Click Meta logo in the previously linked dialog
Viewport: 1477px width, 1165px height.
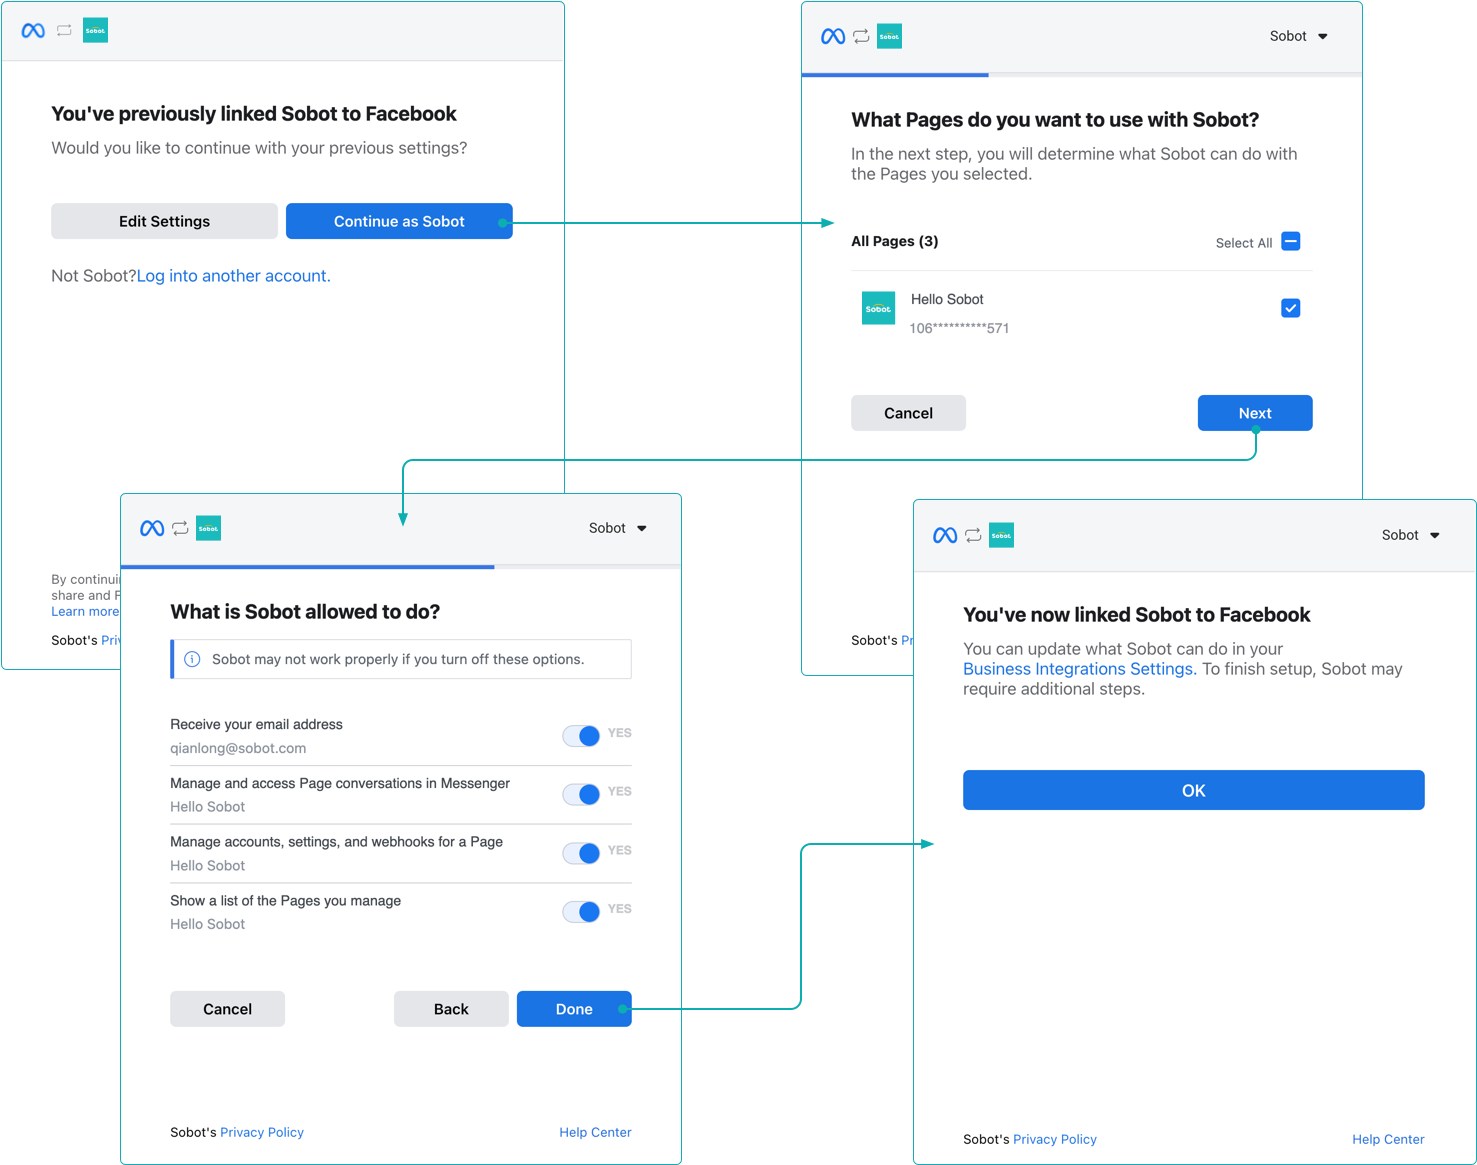(33, 31)
